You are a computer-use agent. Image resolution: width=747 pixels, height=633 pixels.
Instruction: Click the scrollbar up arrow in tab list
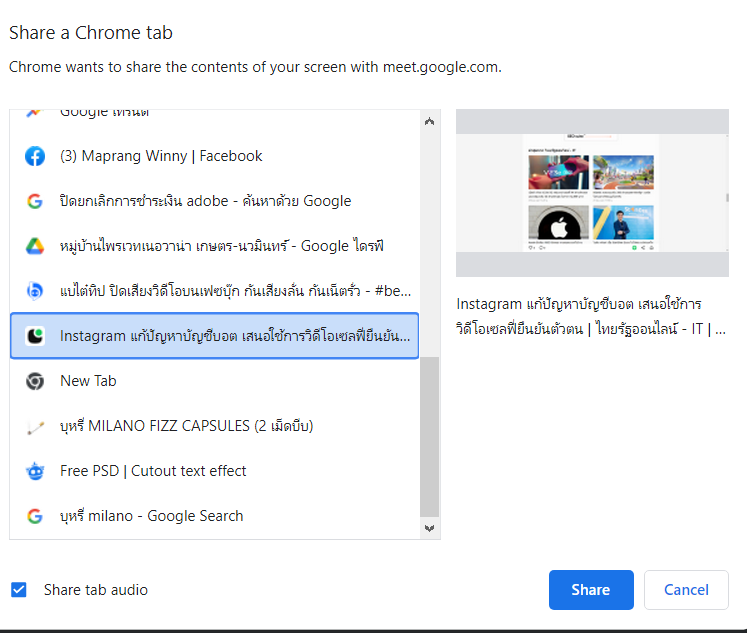430,121
